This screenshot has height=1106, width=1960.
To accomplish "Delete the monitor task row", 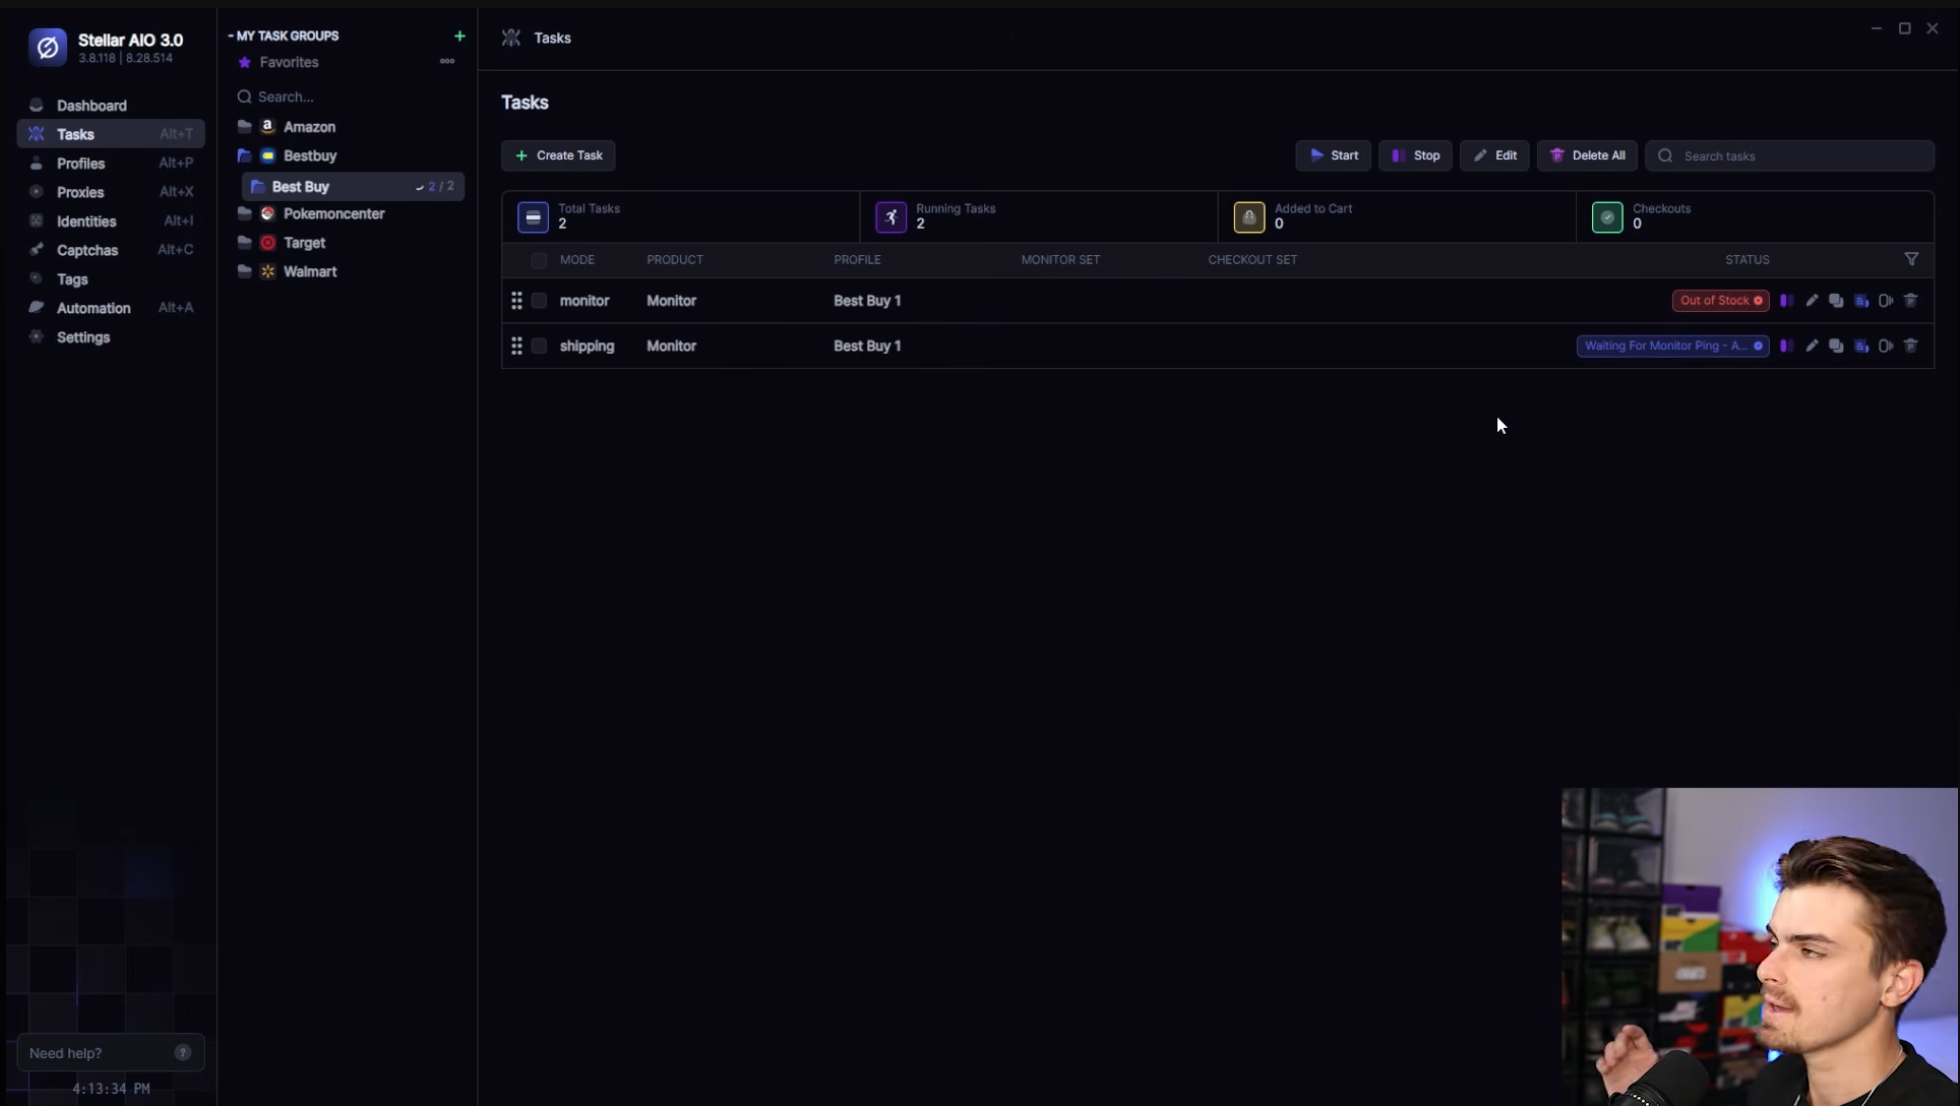I will 1911,300.
